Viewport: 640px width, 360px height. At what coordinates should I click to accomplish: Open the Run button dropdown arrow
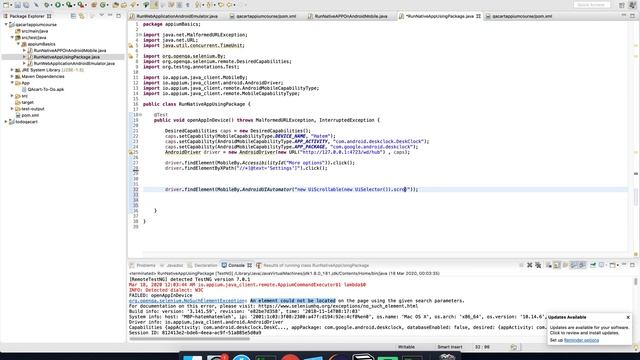[x=62, y=5]
